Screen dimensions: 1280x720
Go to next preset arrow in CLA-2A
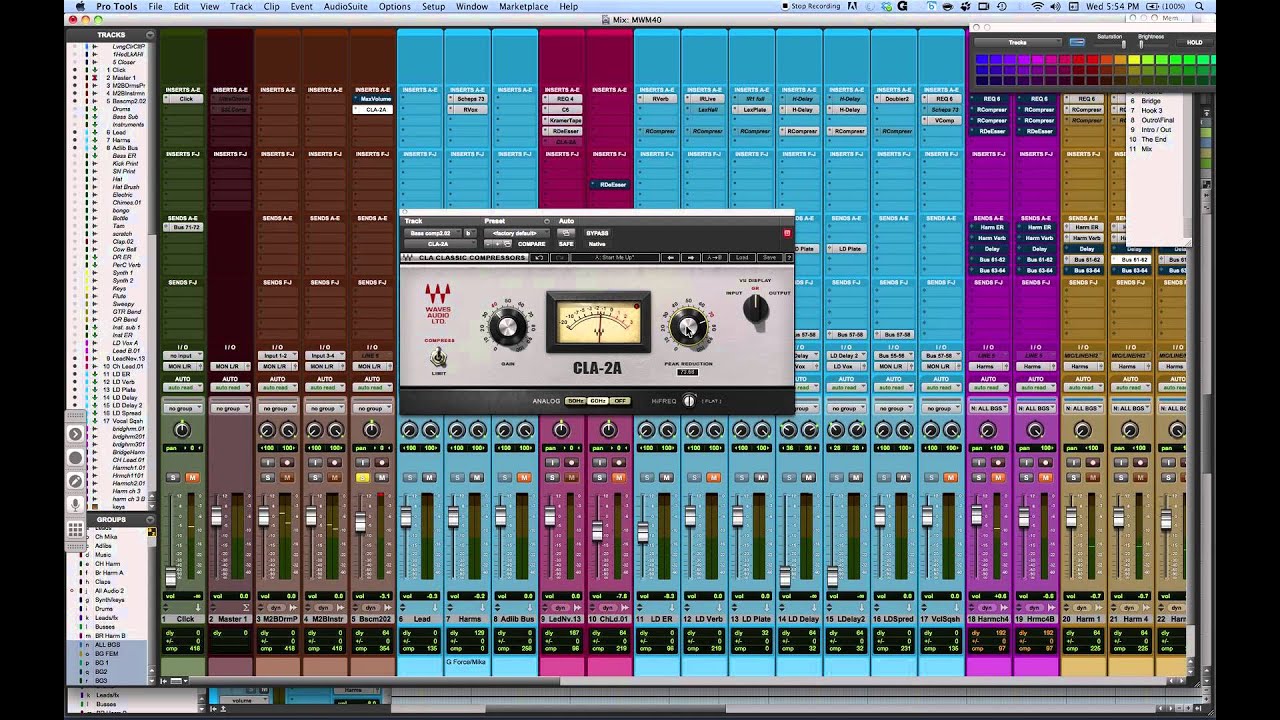click(x=691, y=258)
